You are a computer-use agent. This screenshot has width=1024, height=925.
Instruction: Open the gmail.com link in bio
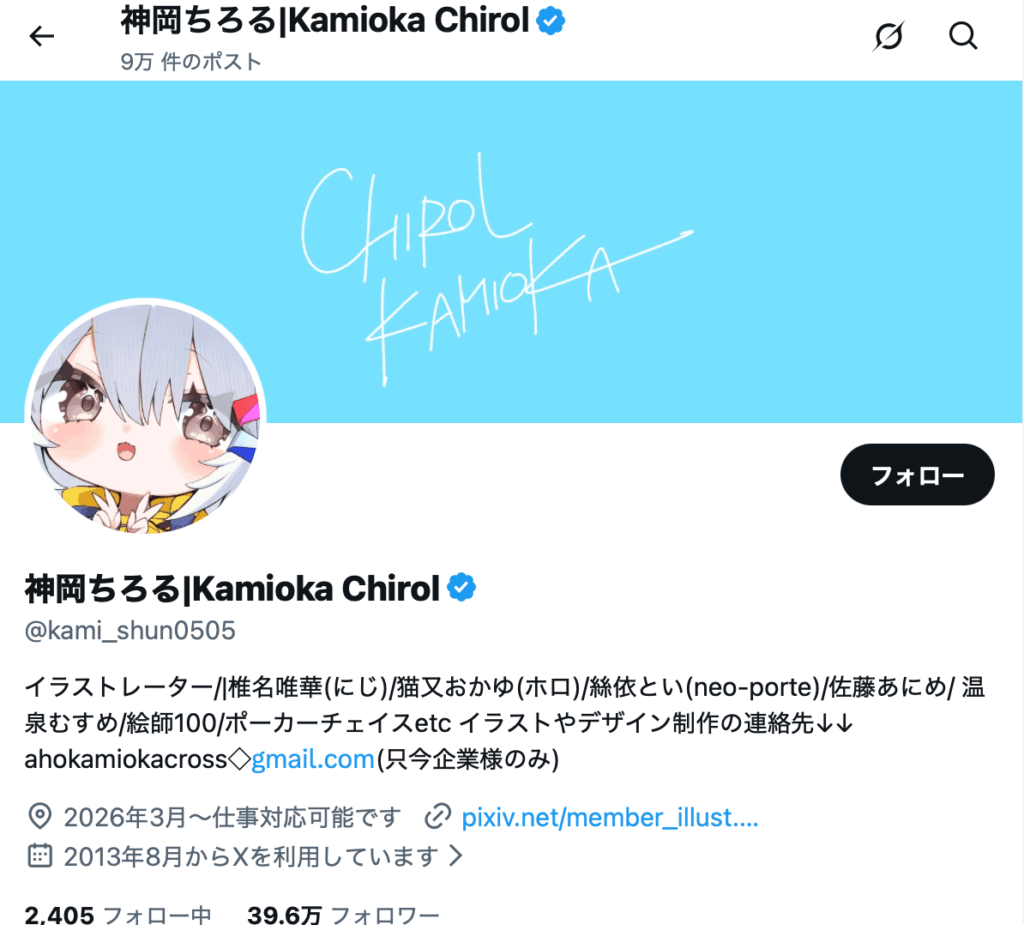(313, 759)
